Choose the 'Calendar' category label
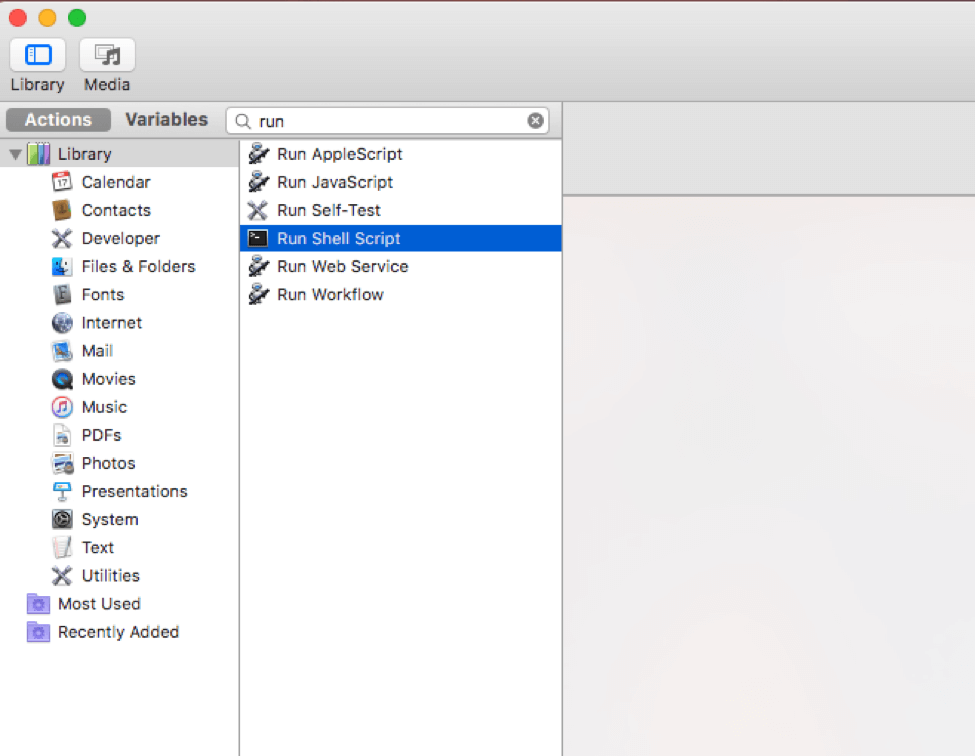This screenshot has width=975, height=756. (x=116, y=182)
